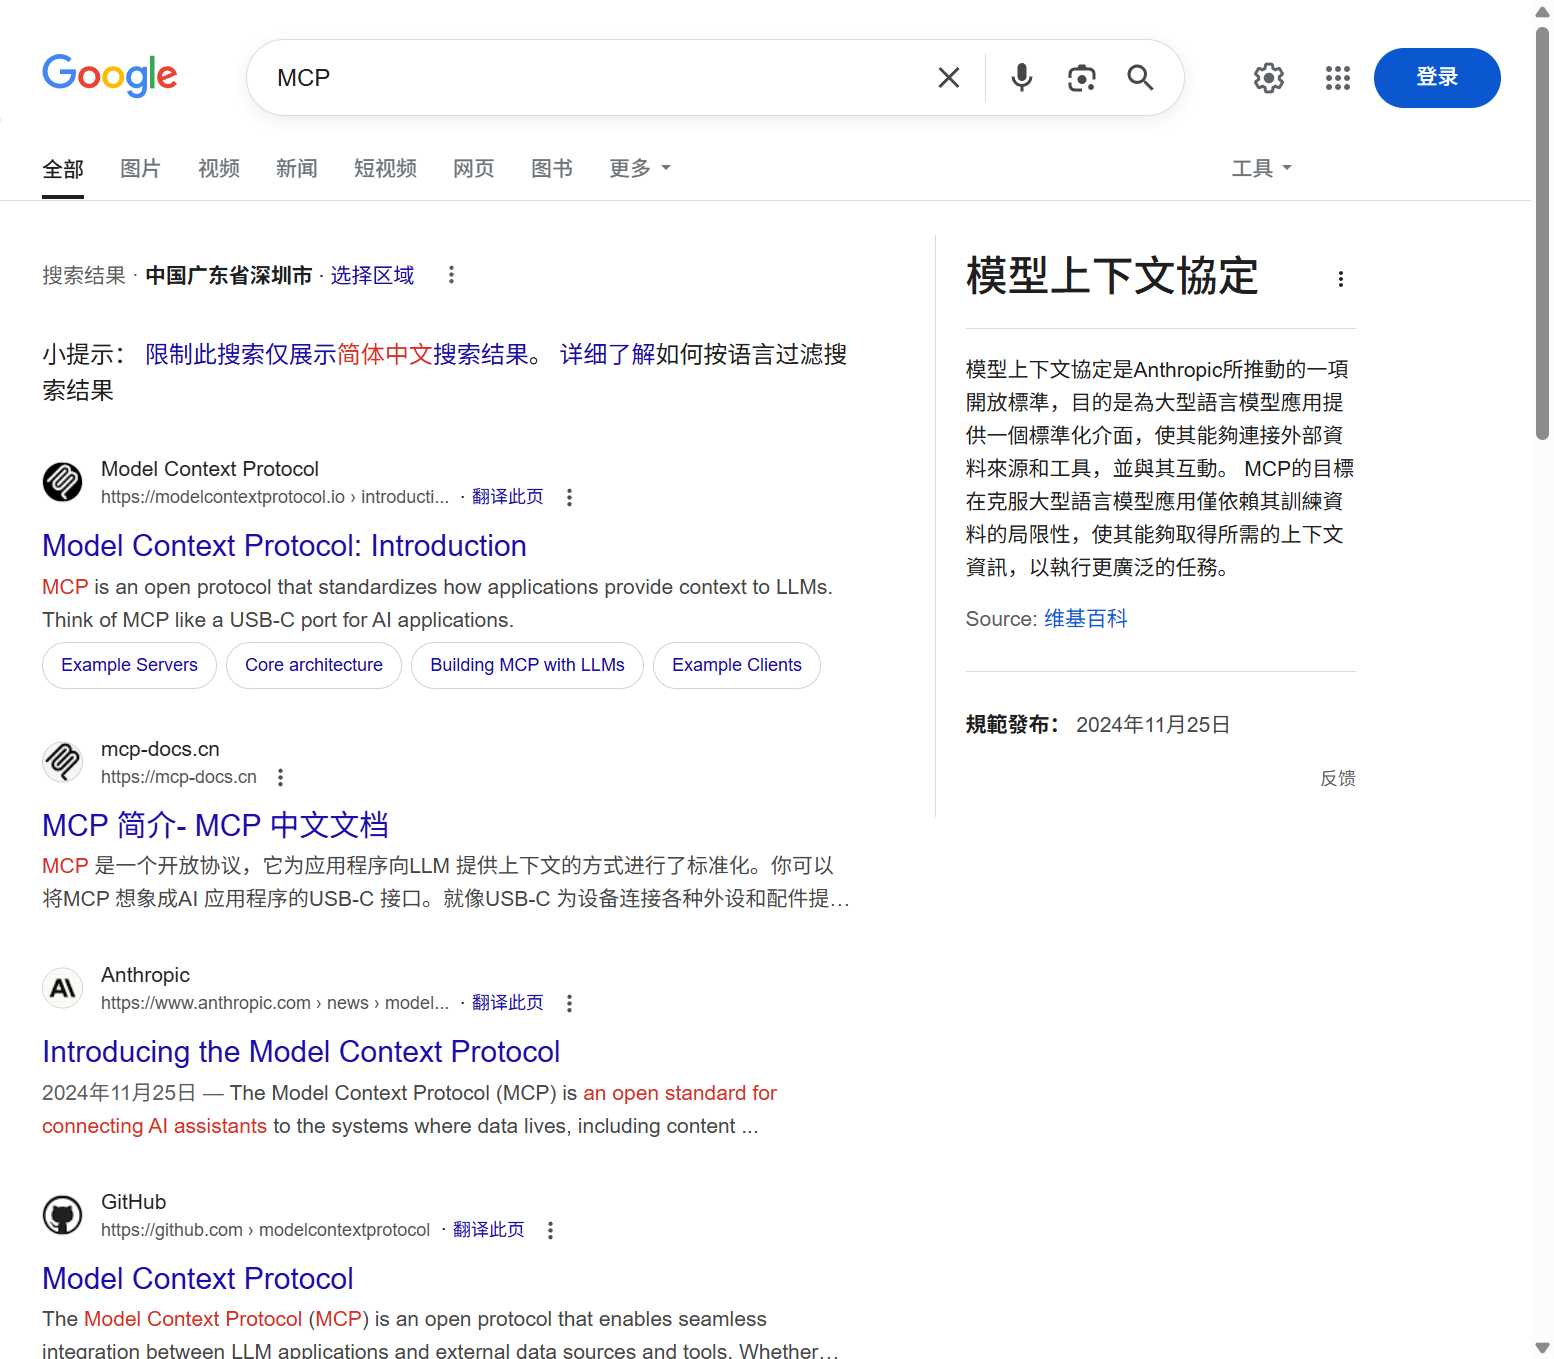Click the 反馈 feedback link

point(1340,778)
